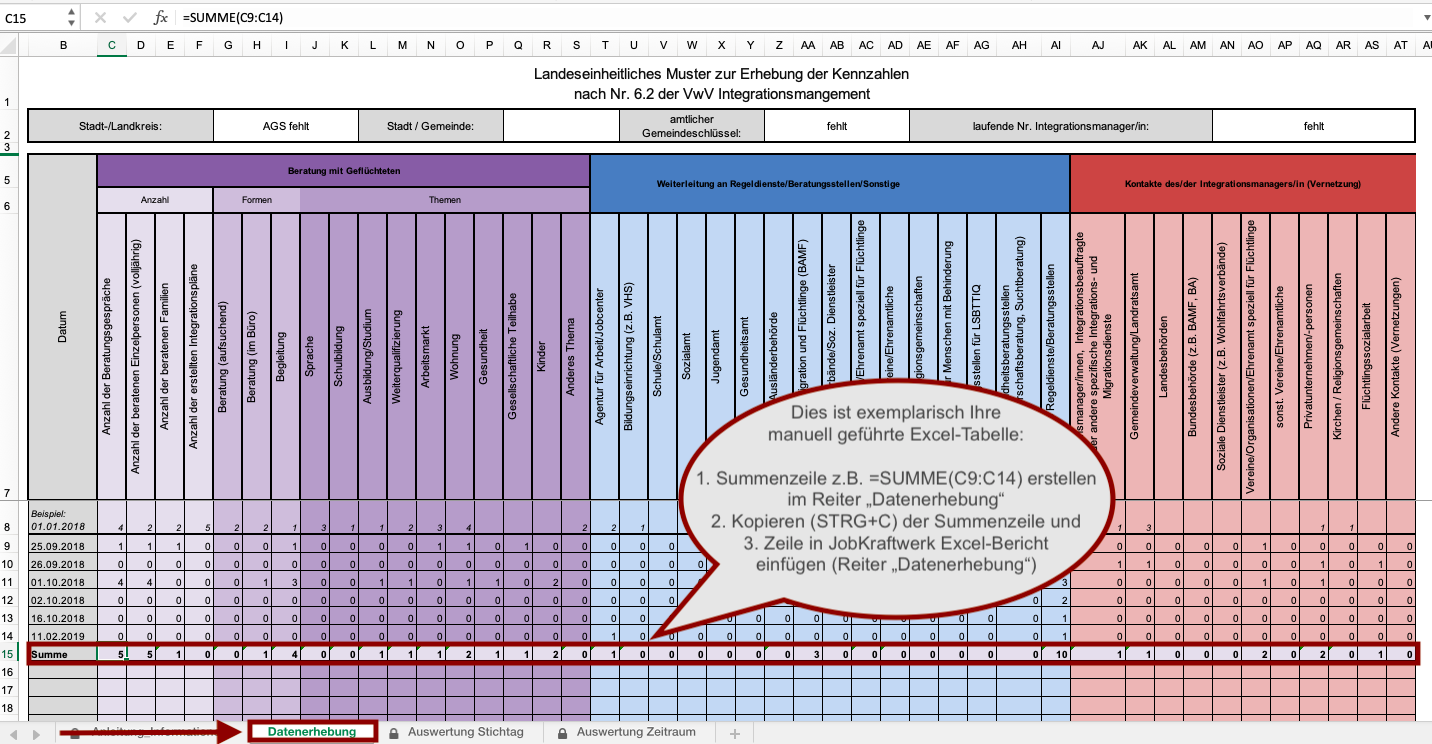Click the 'Themen' subheader cell

pos(446,200)
